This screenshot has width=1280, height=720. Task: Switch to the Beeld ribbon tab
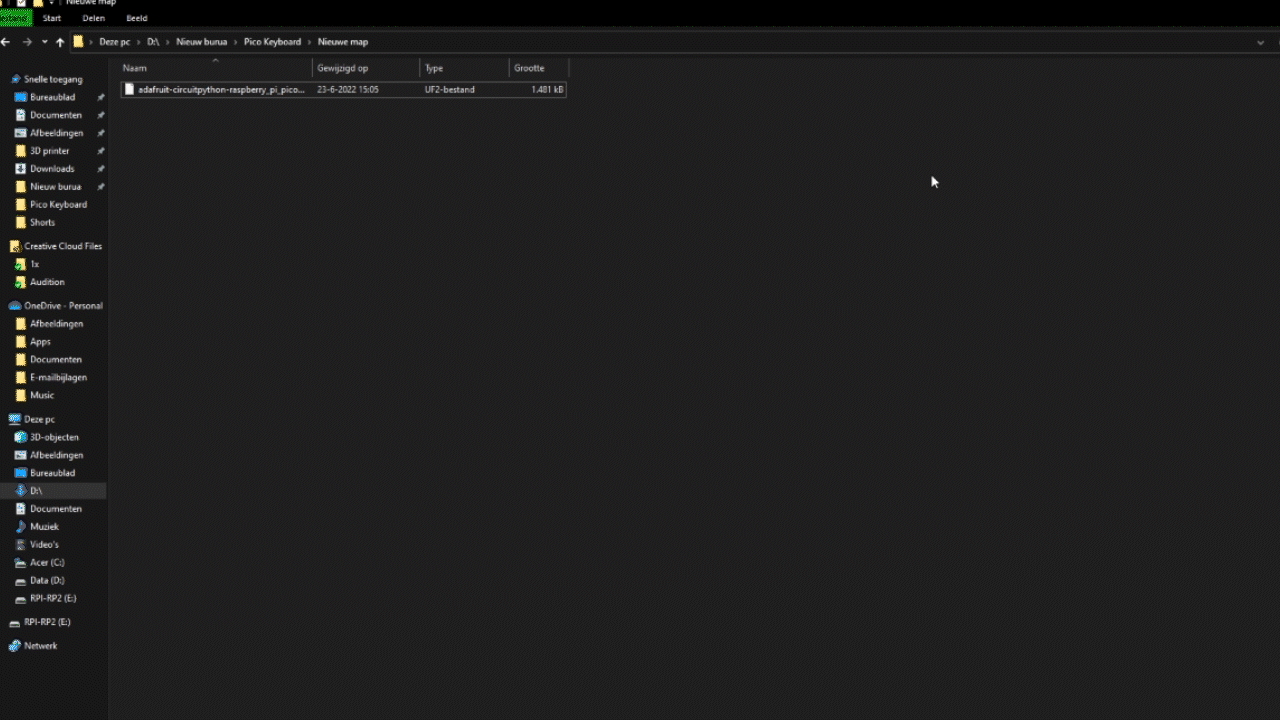[x=137, y=18]
